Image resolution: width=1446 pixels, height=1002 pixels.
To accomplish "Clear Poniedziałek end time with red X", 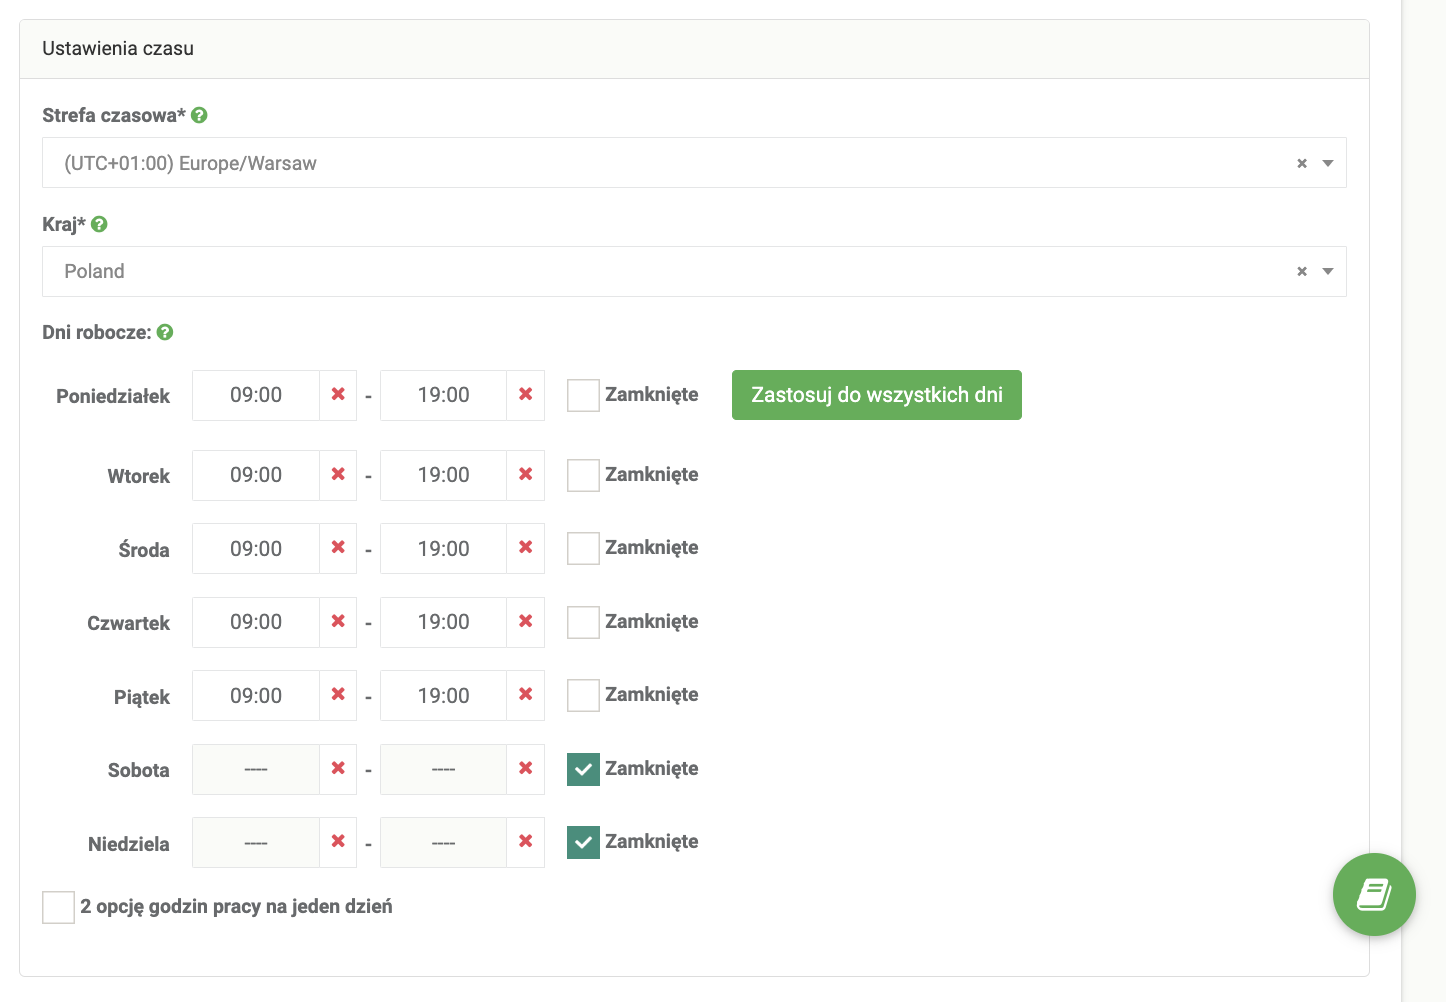I will (x=526, y=395).
